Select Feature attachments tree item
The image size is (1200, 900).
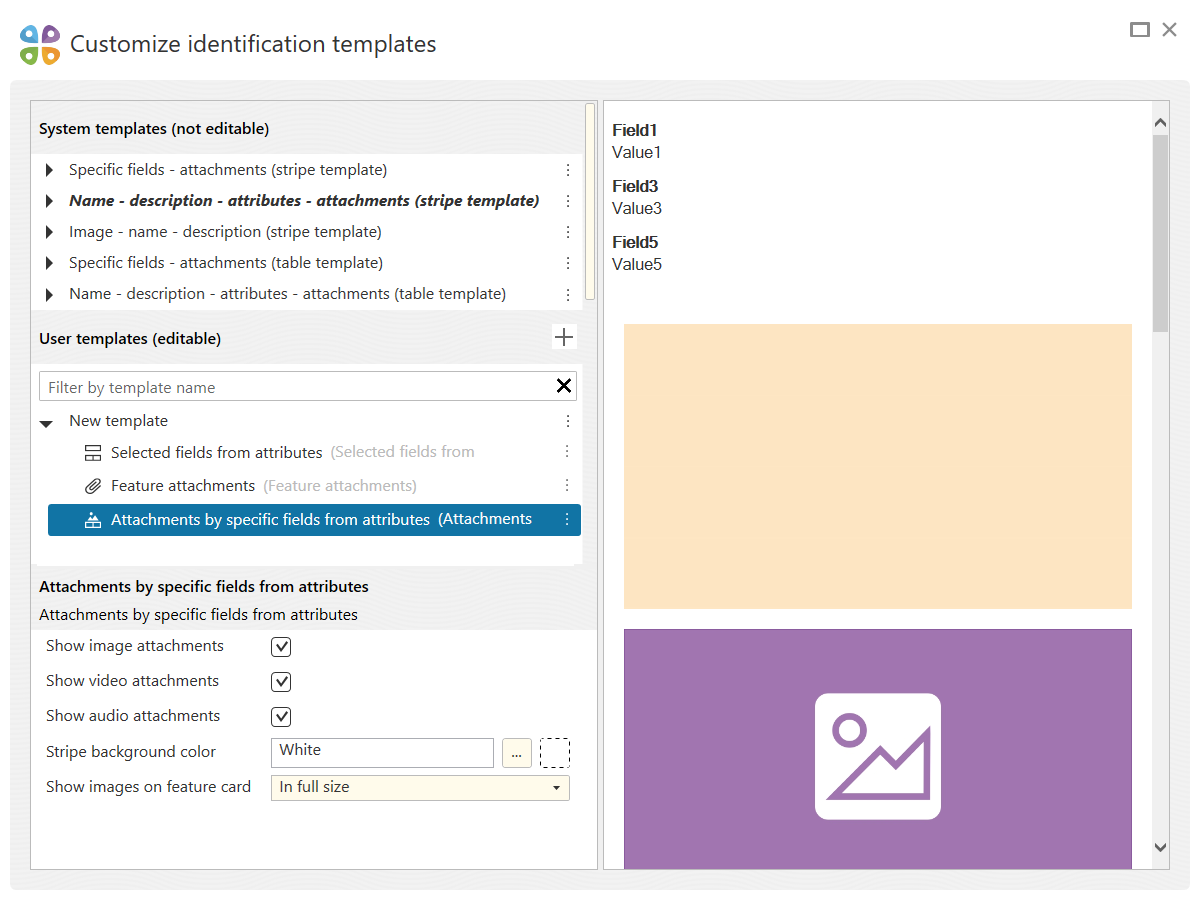tap(314, 486)
